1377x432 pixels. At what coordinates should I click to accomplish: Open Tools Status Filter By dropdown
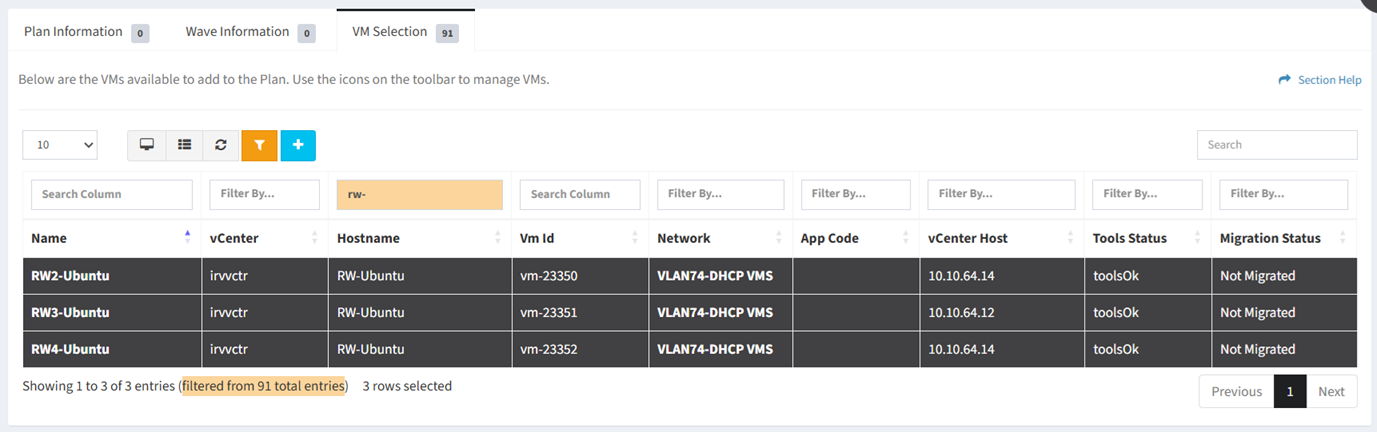tap(1147, 194)
